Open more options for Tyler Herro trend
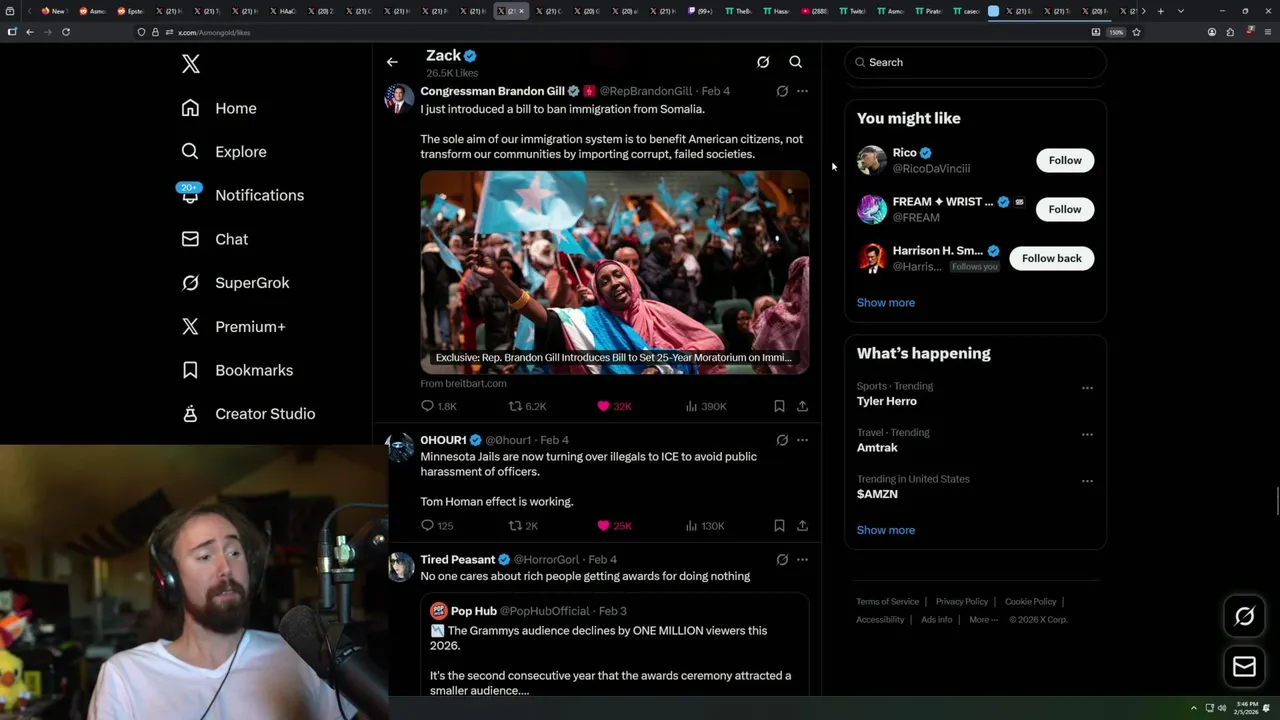 (x=1087, y=388)
